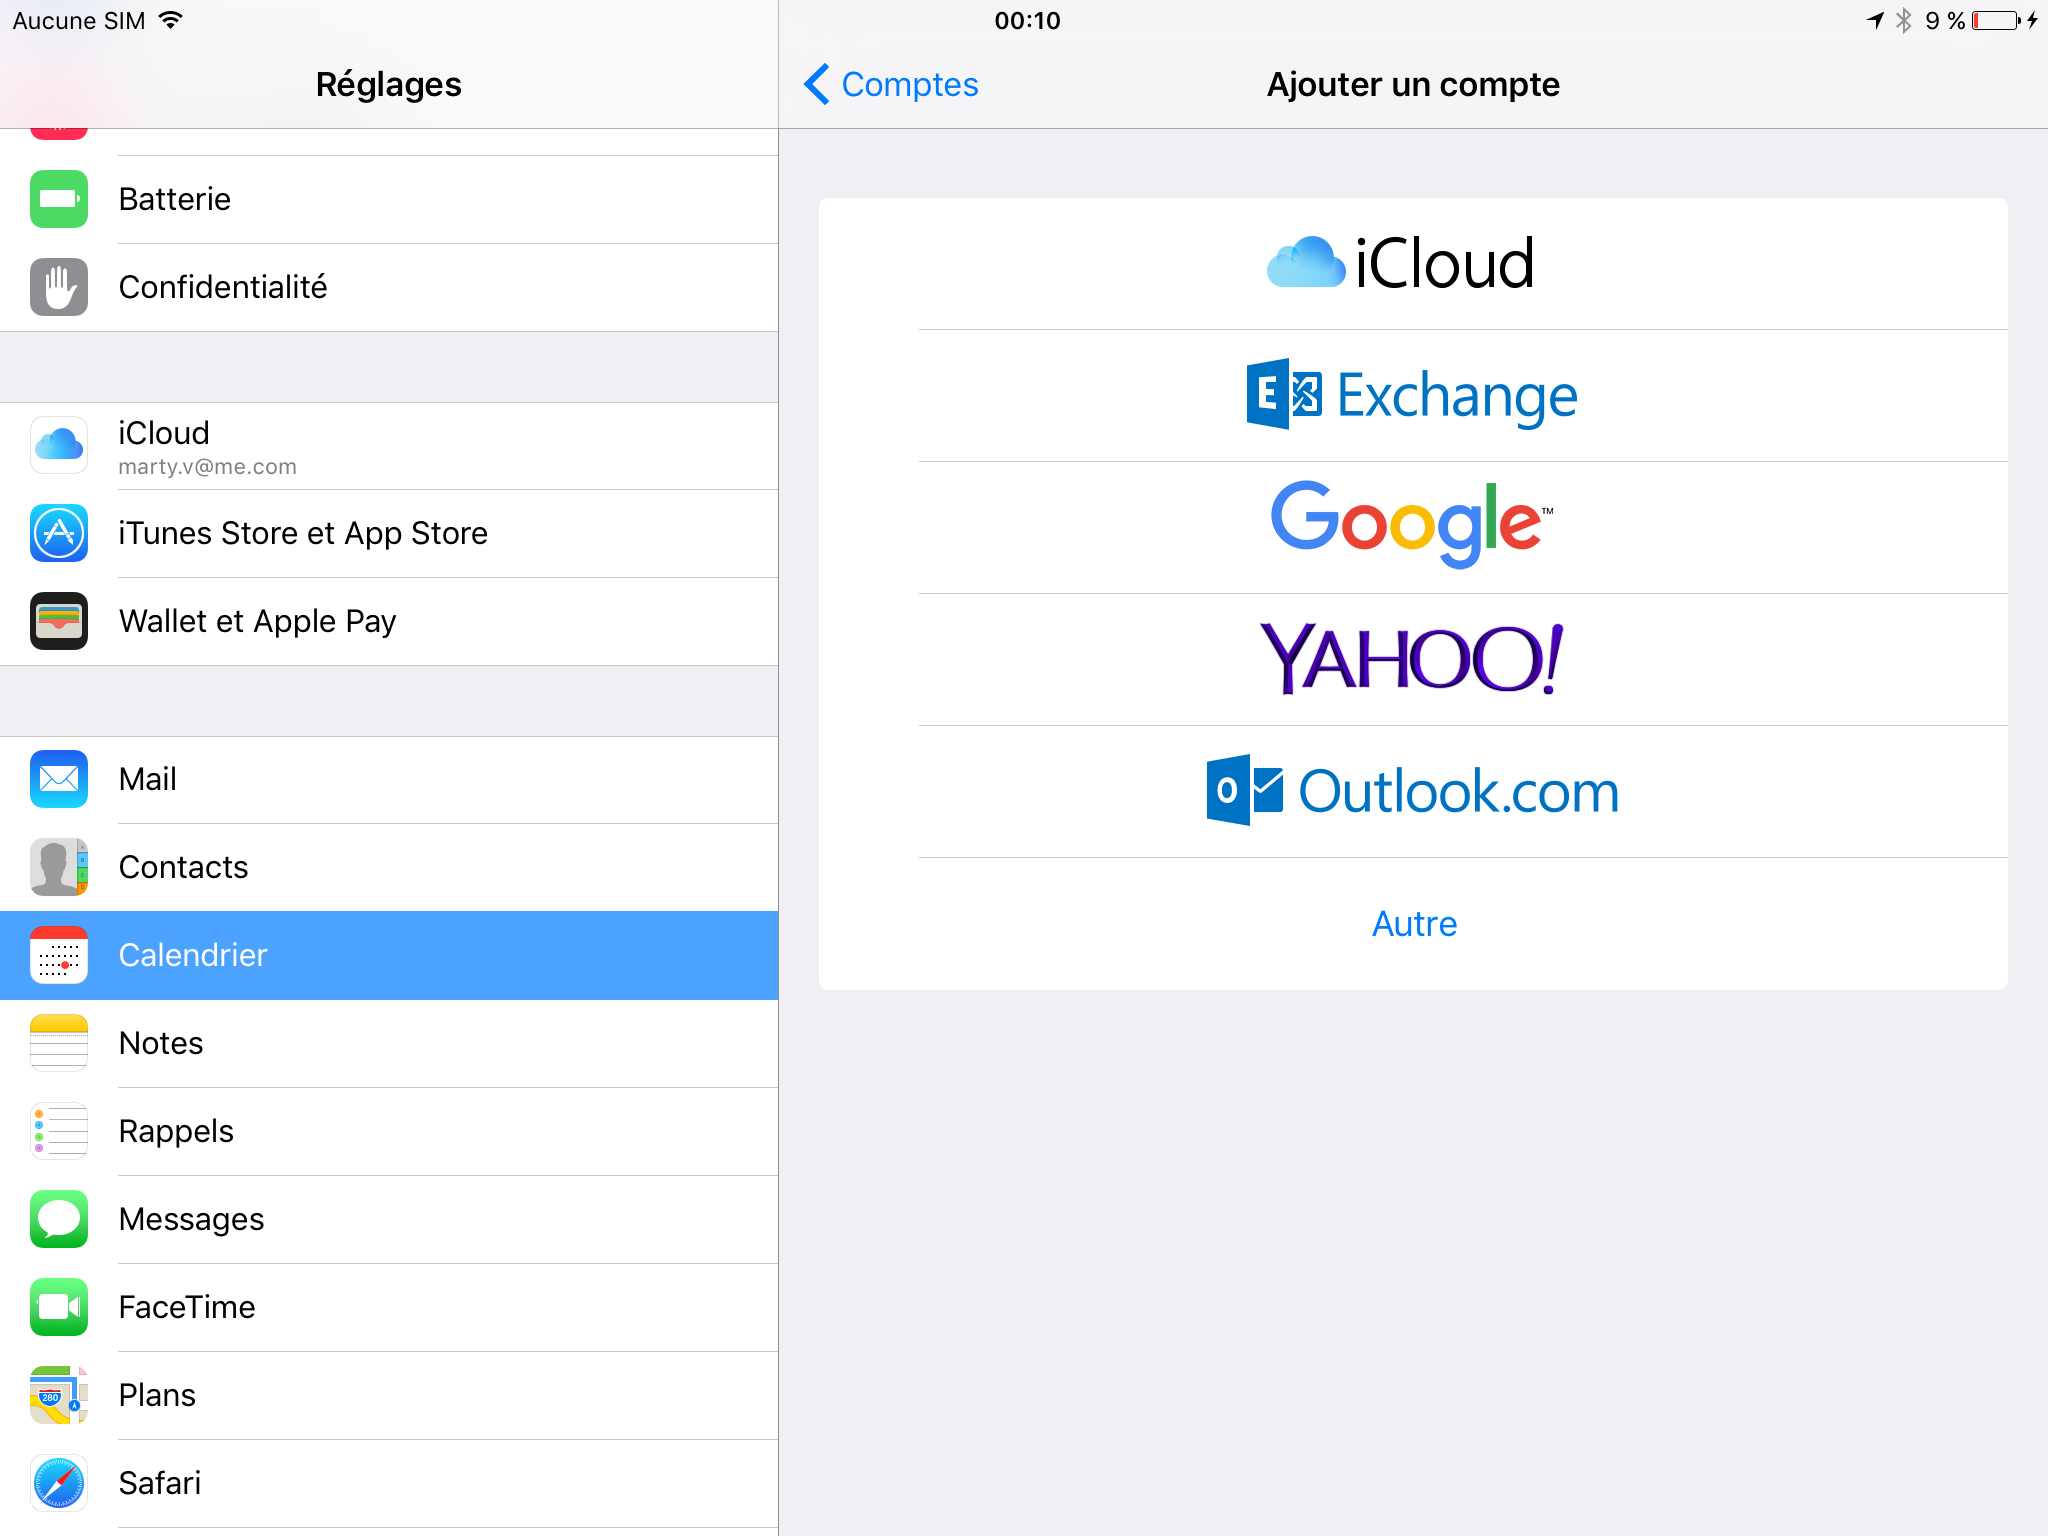Viewport: 2048px width, 1536px height.
Task: Tap the FaceTime camera icon
Action: click(x=59, y=1307)
